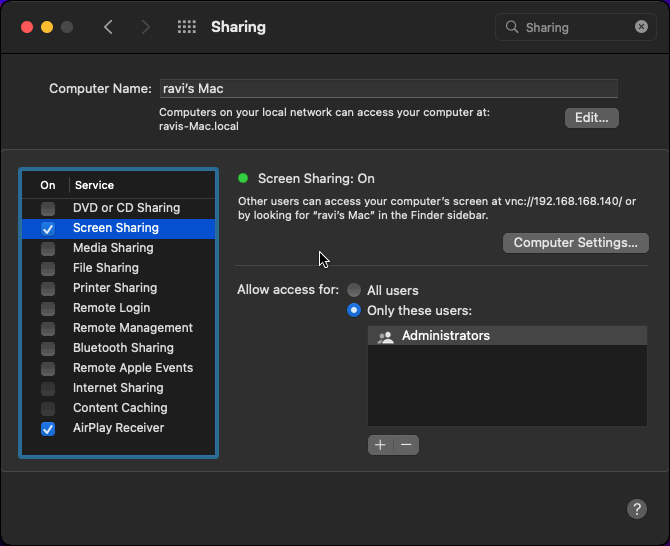Select the Only these users option
The width and height of the screenshot is (670, 546).
coord(354,310)
